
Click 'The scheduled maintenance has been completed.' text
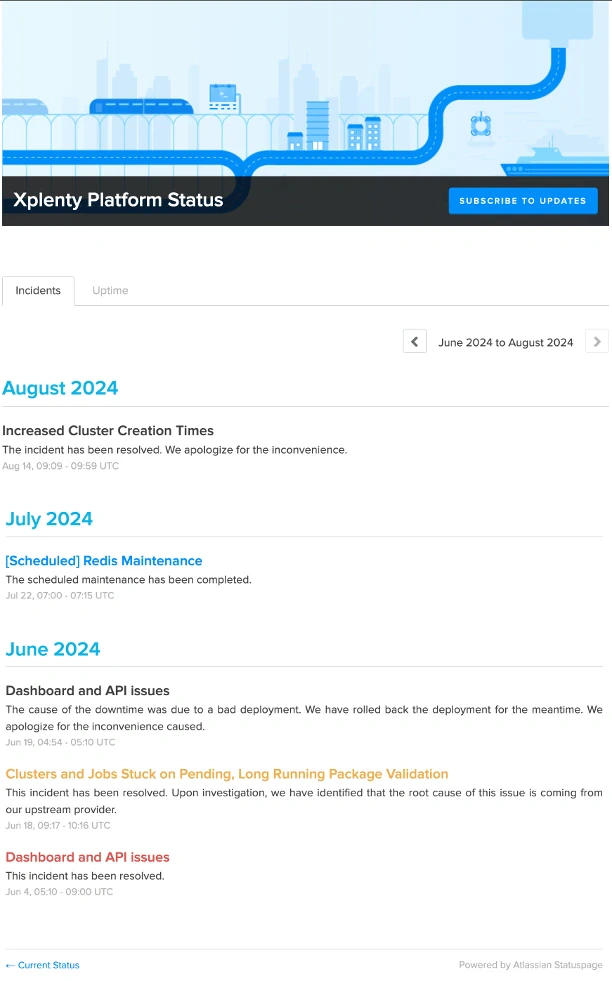point(128,579)
